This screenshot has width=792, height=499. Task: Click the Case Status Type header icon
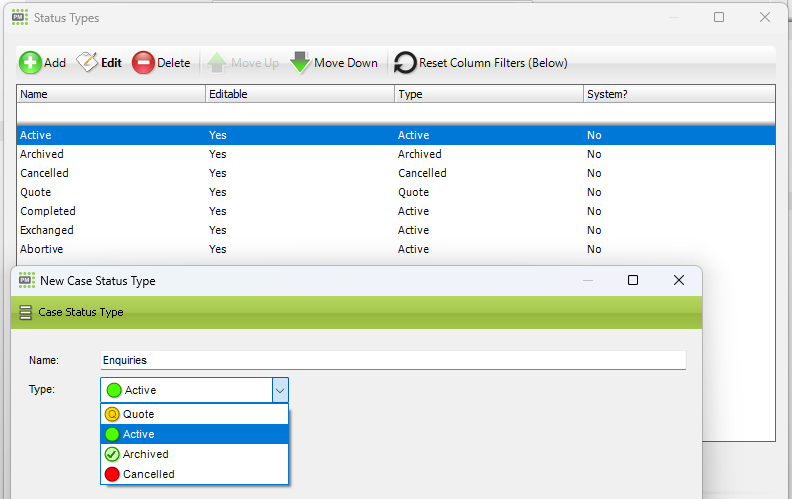(x=25, y=313)
